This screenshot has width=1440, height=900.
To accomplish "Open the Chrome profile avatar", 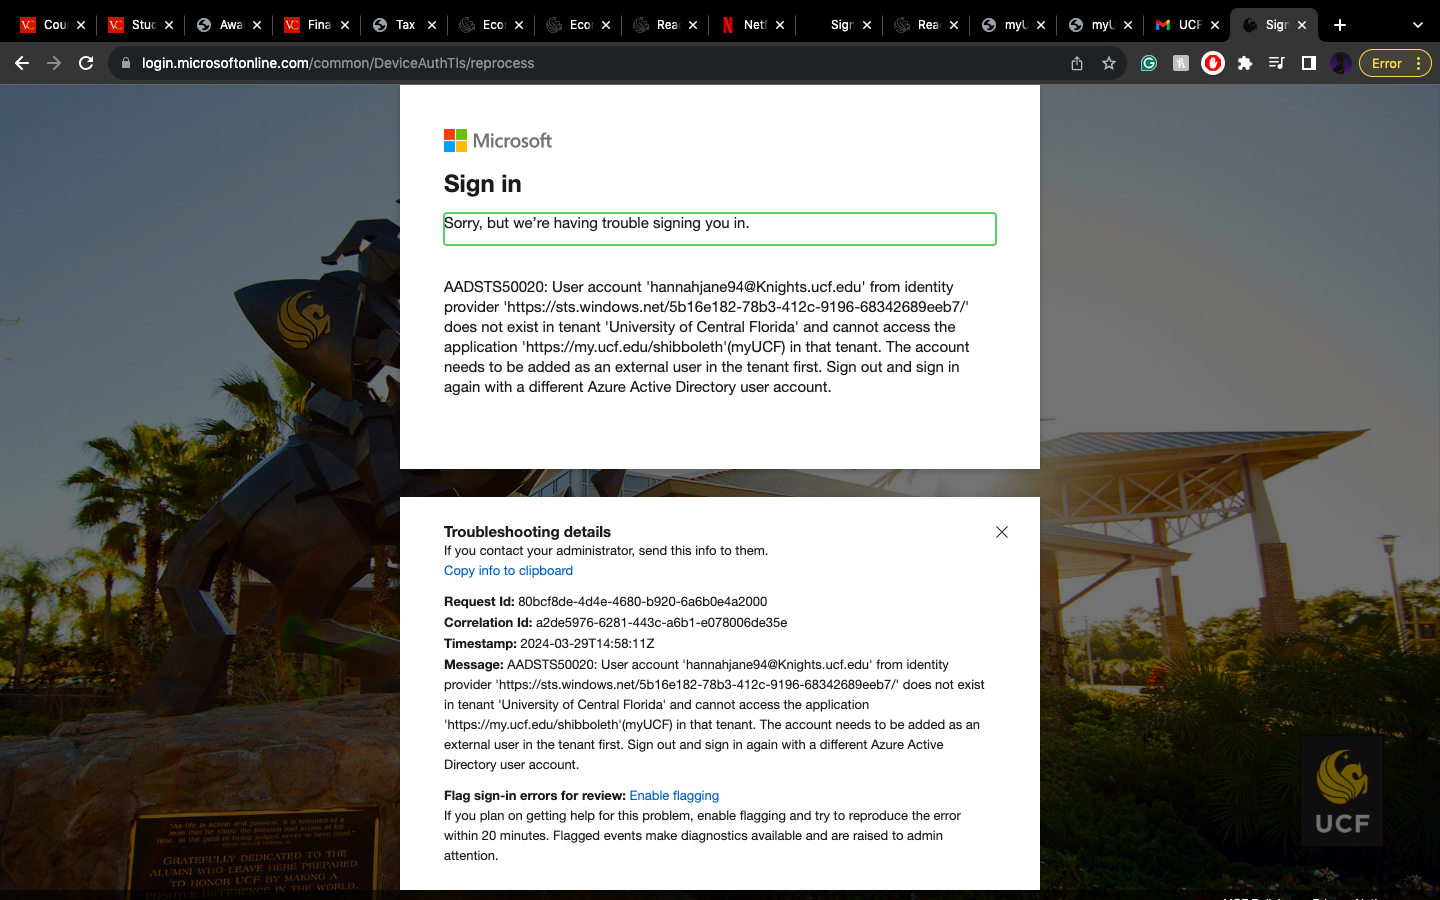I will [1341, 63].
